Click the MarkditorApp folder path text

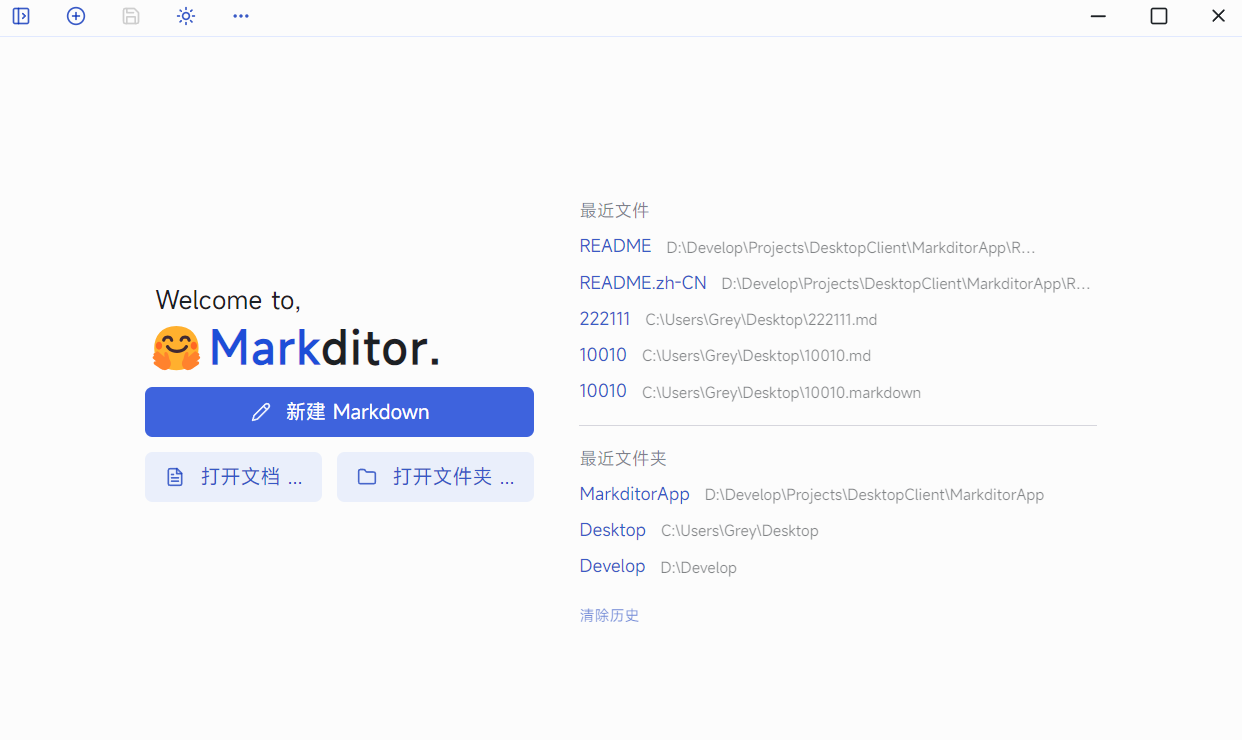tap(874, 495)
